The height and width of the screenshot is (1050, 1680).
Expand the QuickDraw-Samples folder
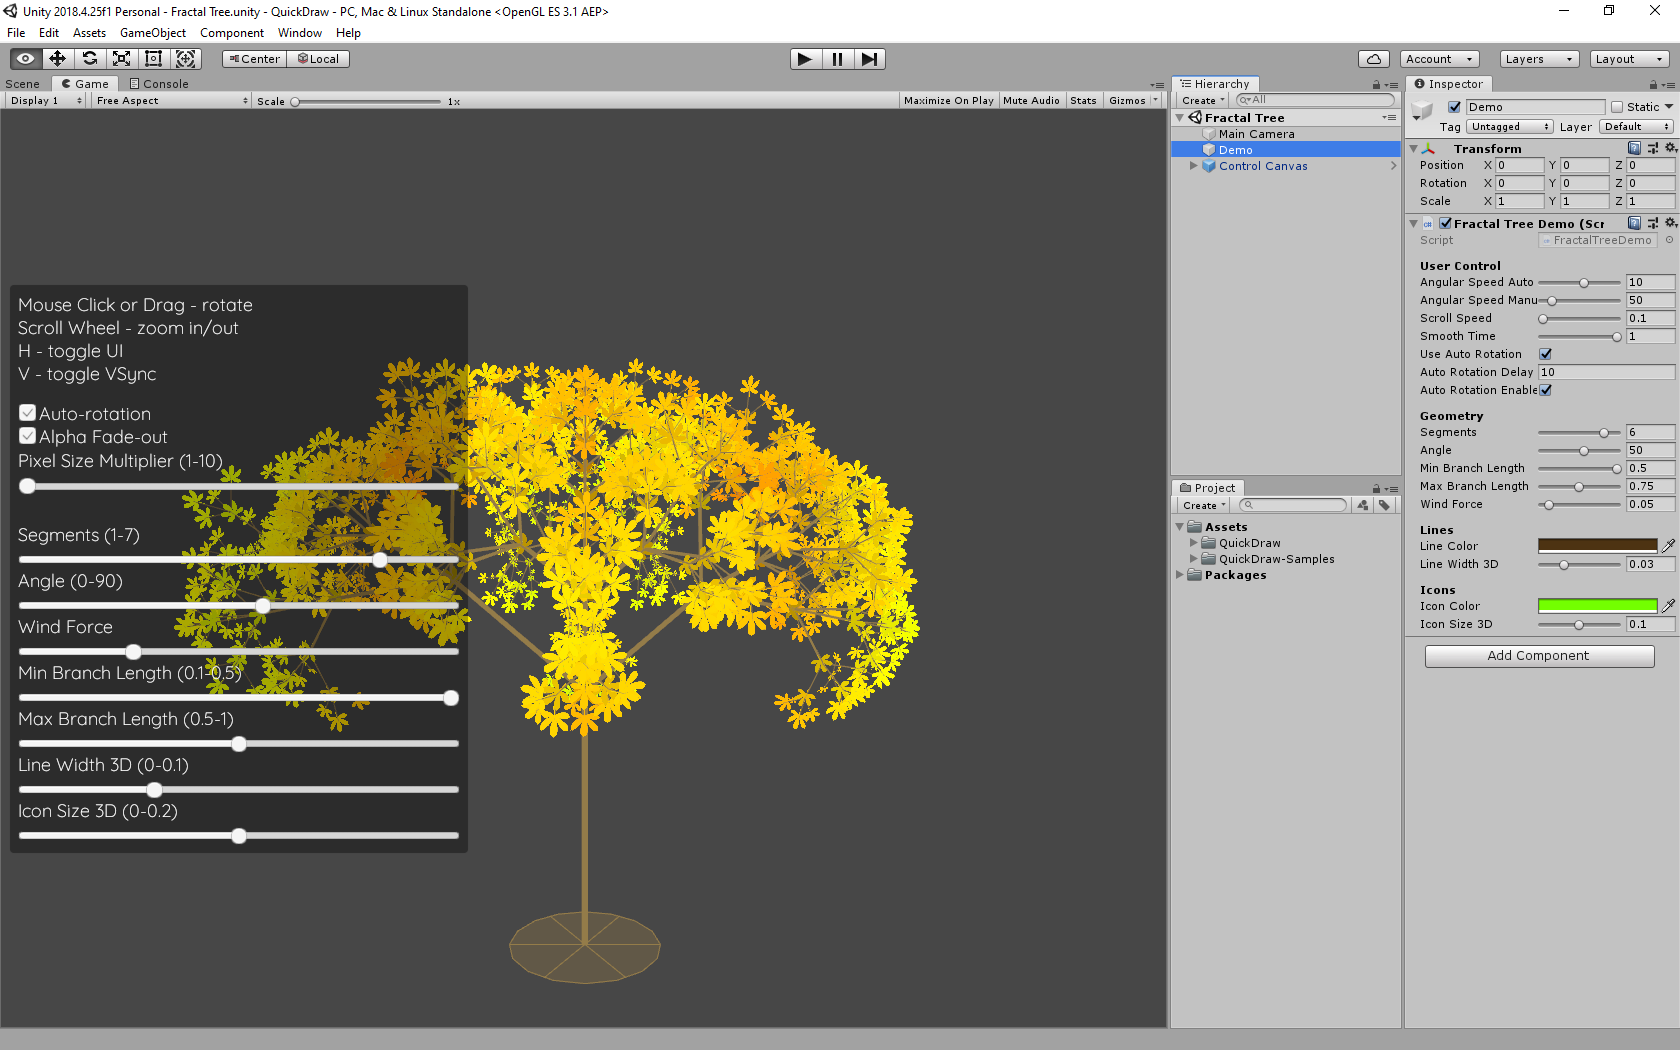pyautogui.click(x=1192, y=559)
